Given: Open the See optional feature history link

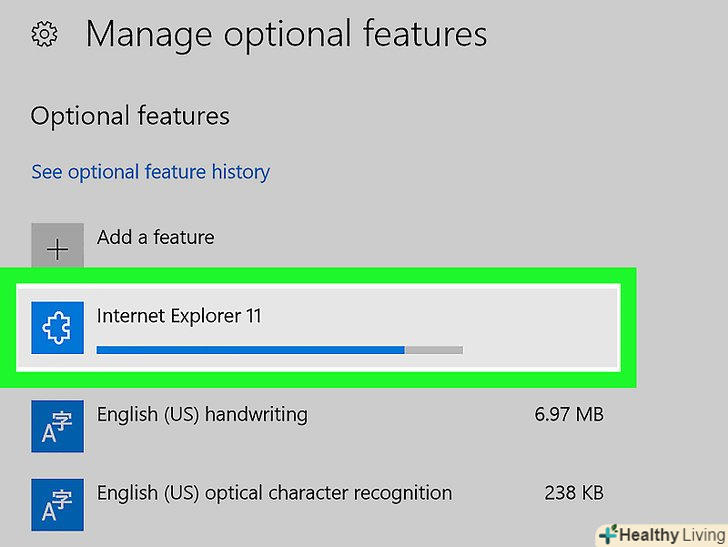Looking at the screenshot, I should pos(150,172).
